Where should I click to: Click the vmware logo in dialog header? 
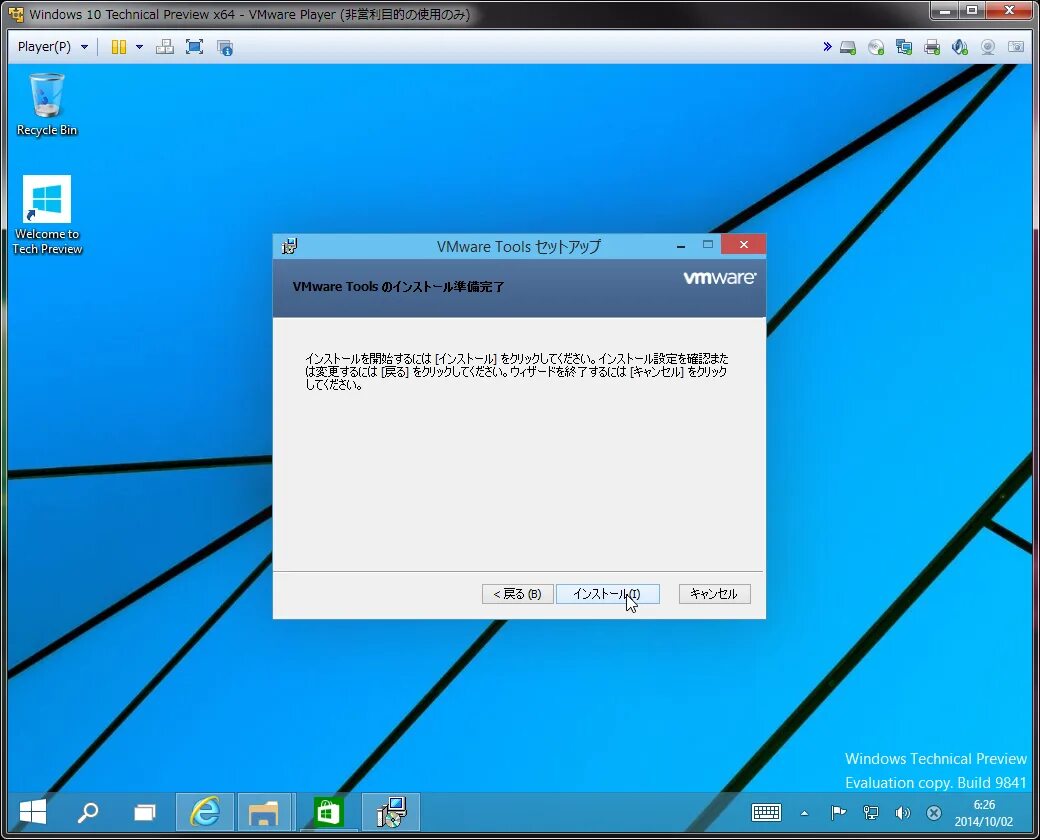click(720, 278)
